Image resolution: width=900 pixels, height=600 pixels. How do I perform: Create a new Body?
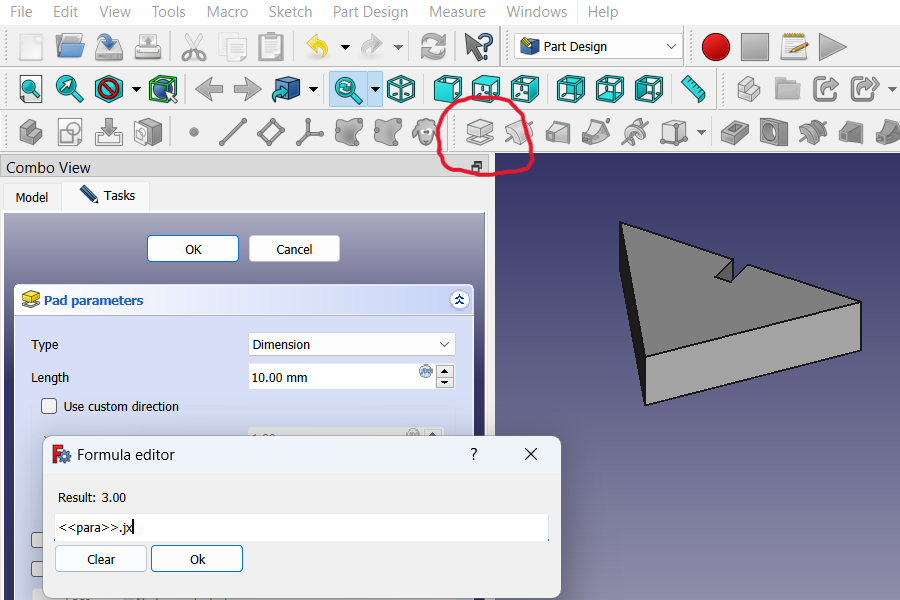(x=29, y=131)
